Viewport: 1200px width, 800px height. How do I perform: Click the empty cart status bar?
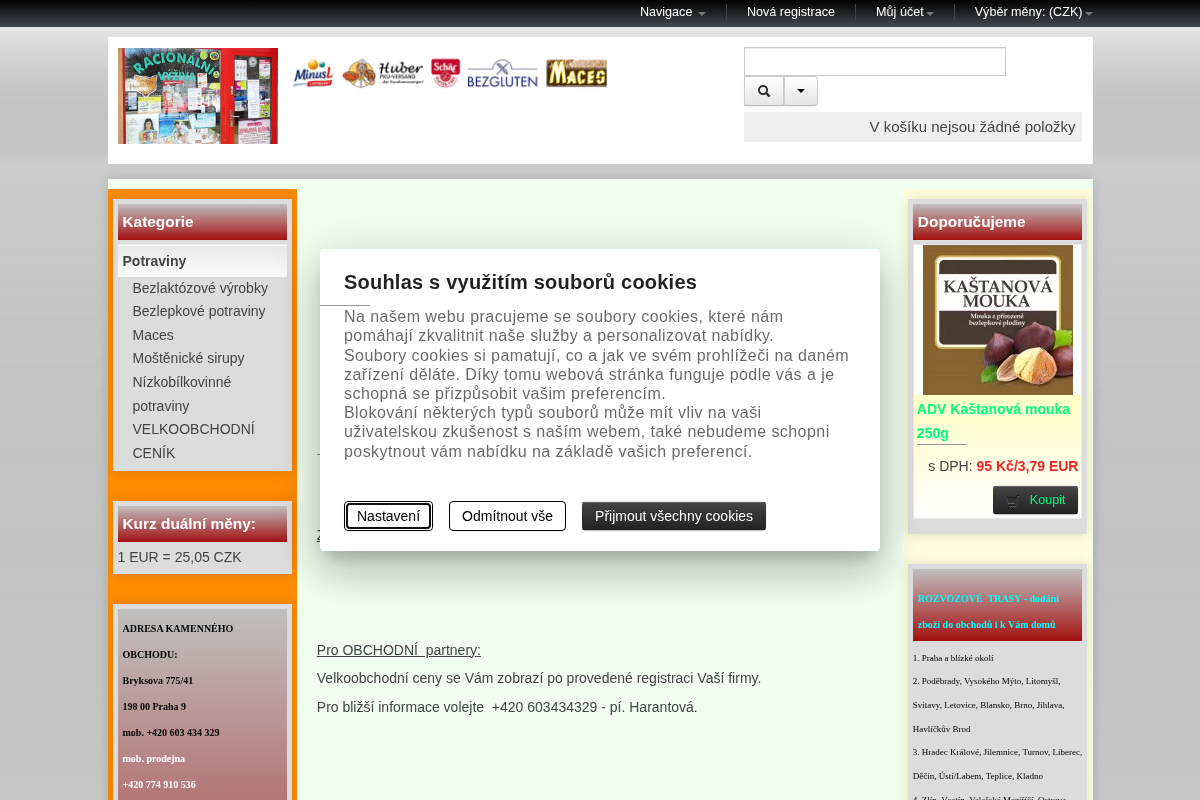(913, 127)
